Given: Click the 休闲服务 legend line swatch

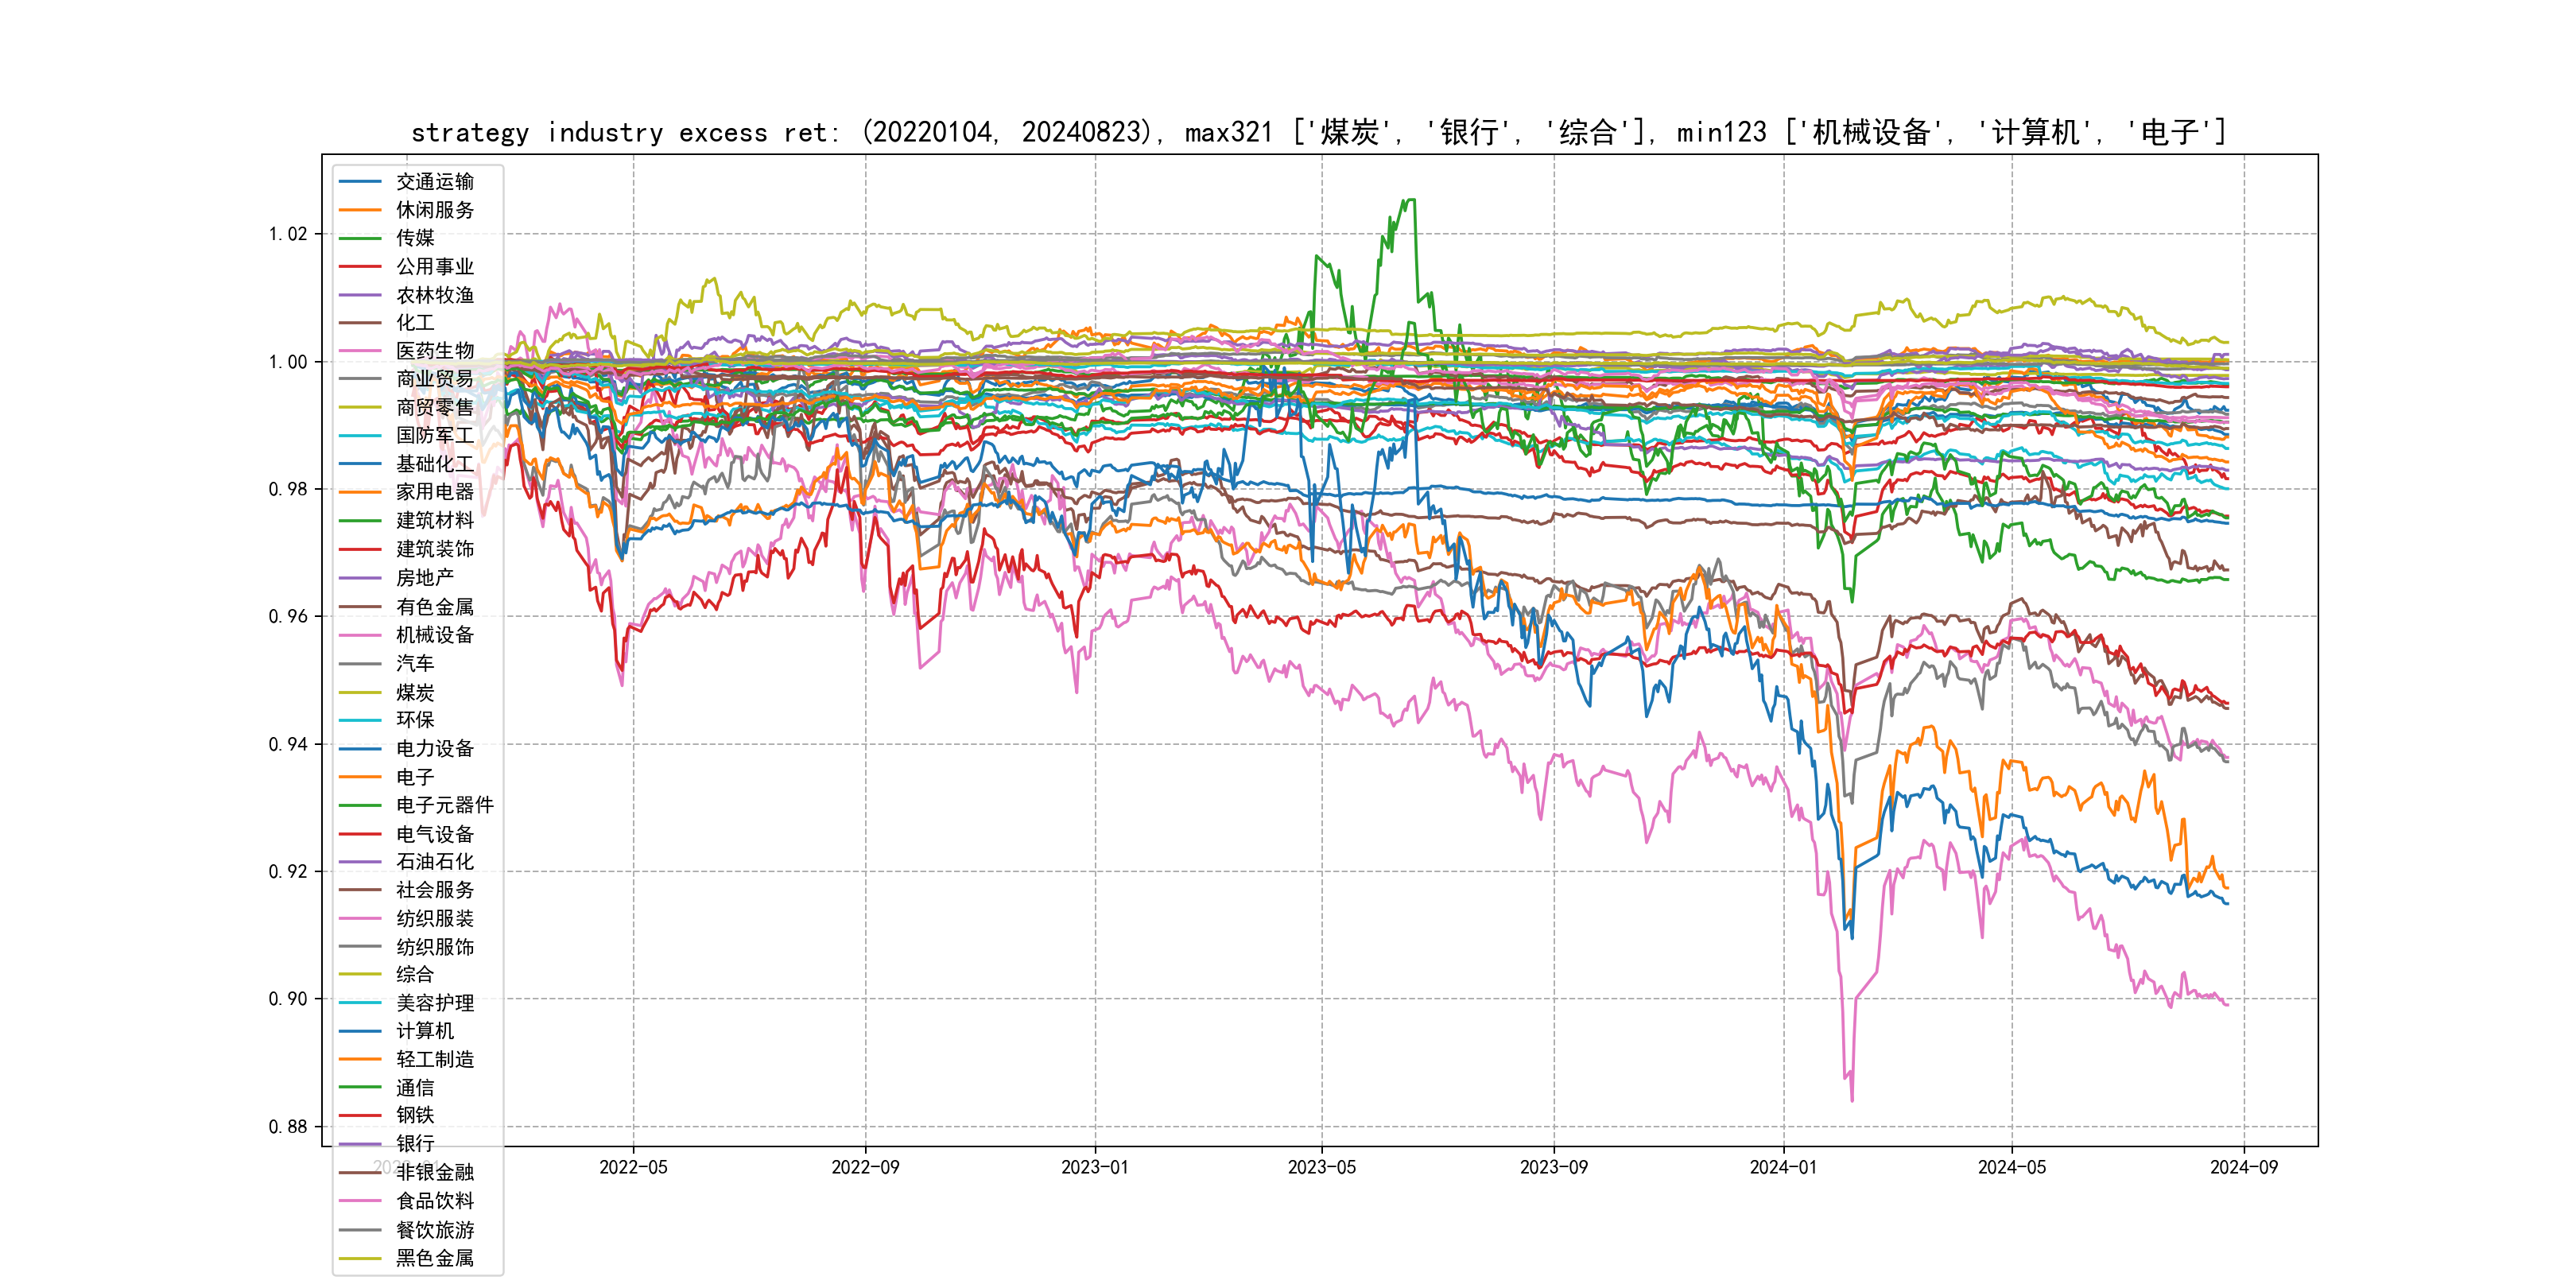Looking at the screenshot, I should pyautogui.click(x=360, y=210).
